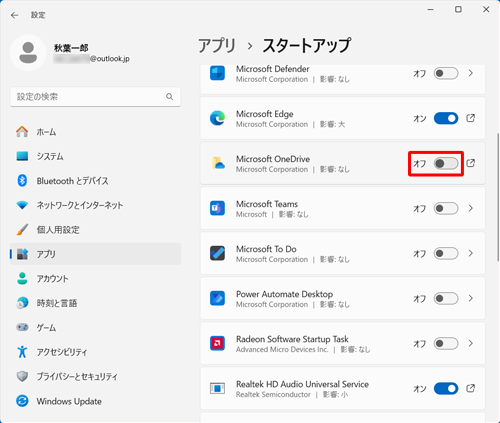Open 時刻と言語 settings in sidebar
Screen dimensions: 500x423
coord(95,303)
